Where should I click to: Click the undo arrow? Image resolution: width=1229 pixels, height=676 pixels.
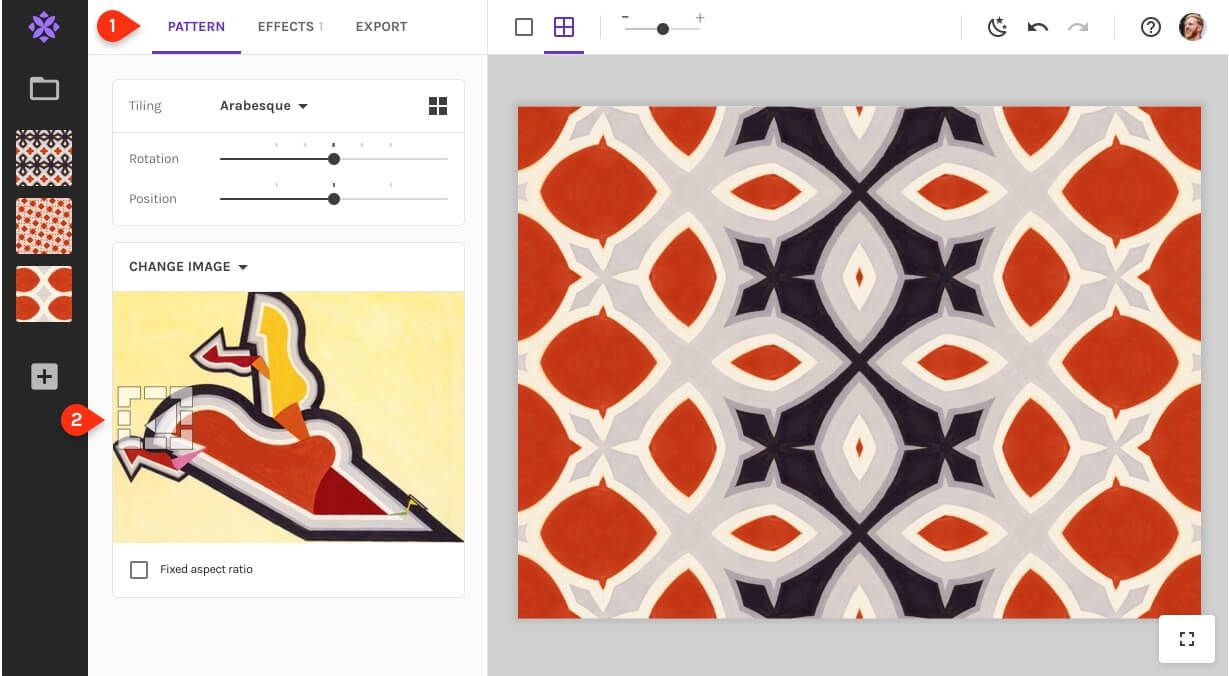pyautogui.click(x=1037, y=27)
